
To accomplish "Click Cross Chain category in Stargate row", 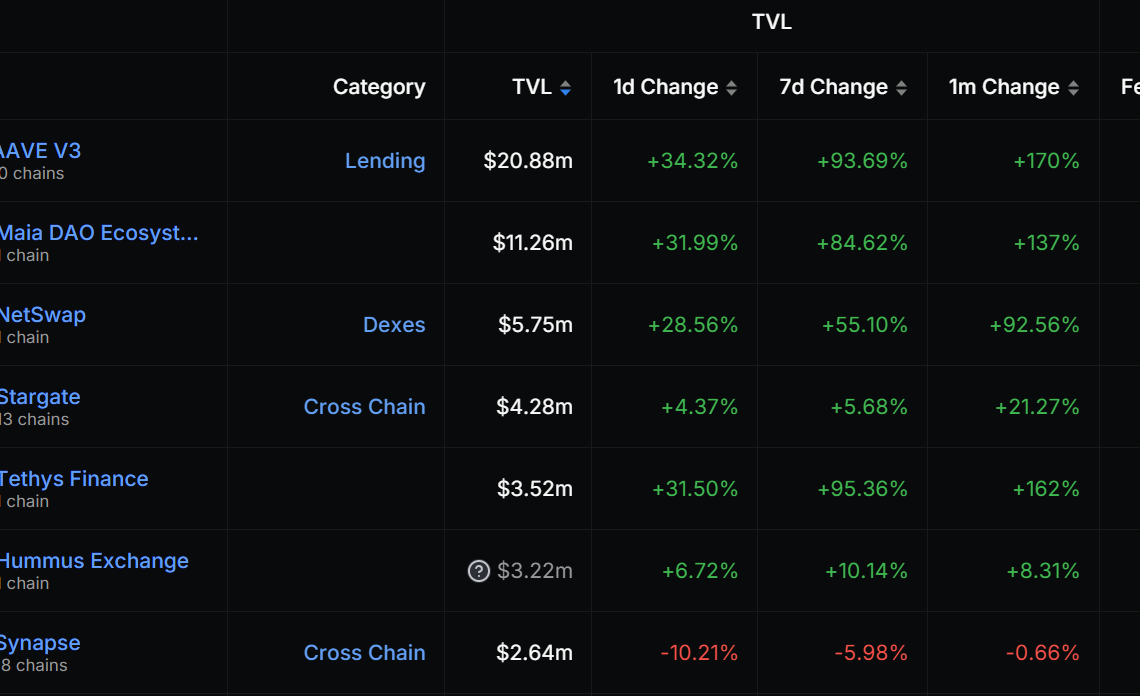I will pyautogui.click(x=364, y=407).
